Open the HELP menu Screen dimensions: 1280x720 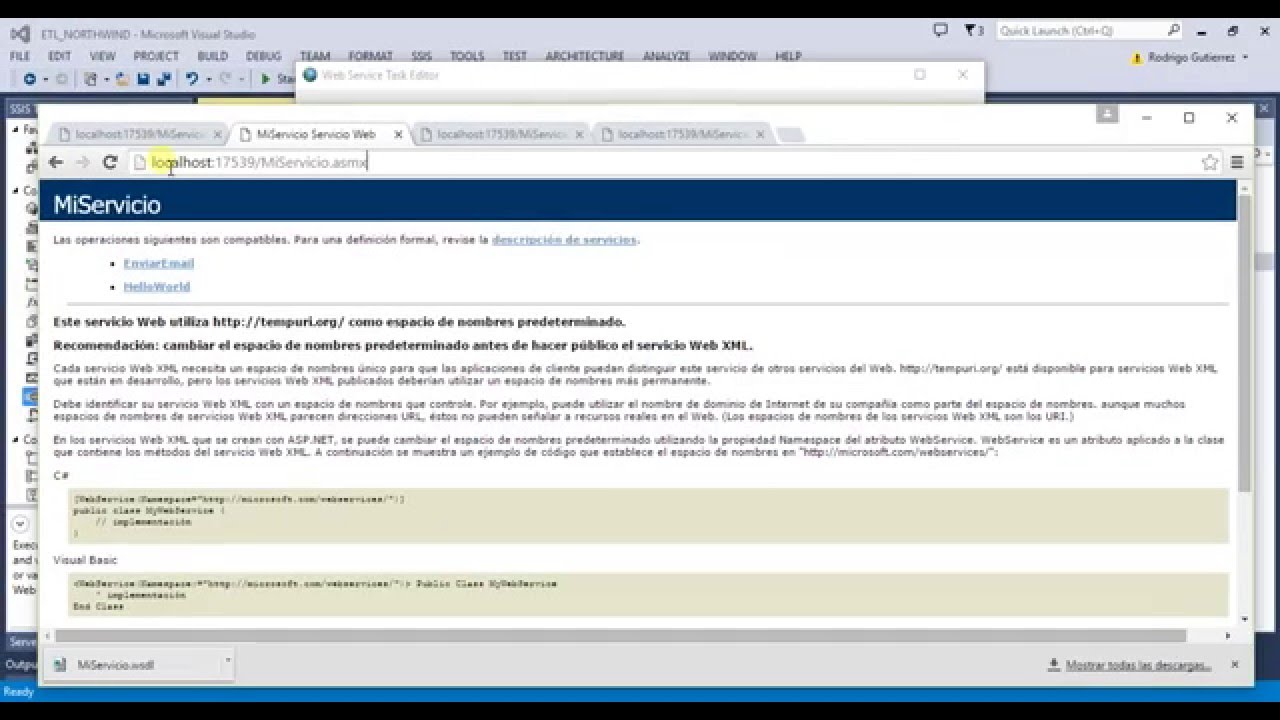click(x=788, y=56)
